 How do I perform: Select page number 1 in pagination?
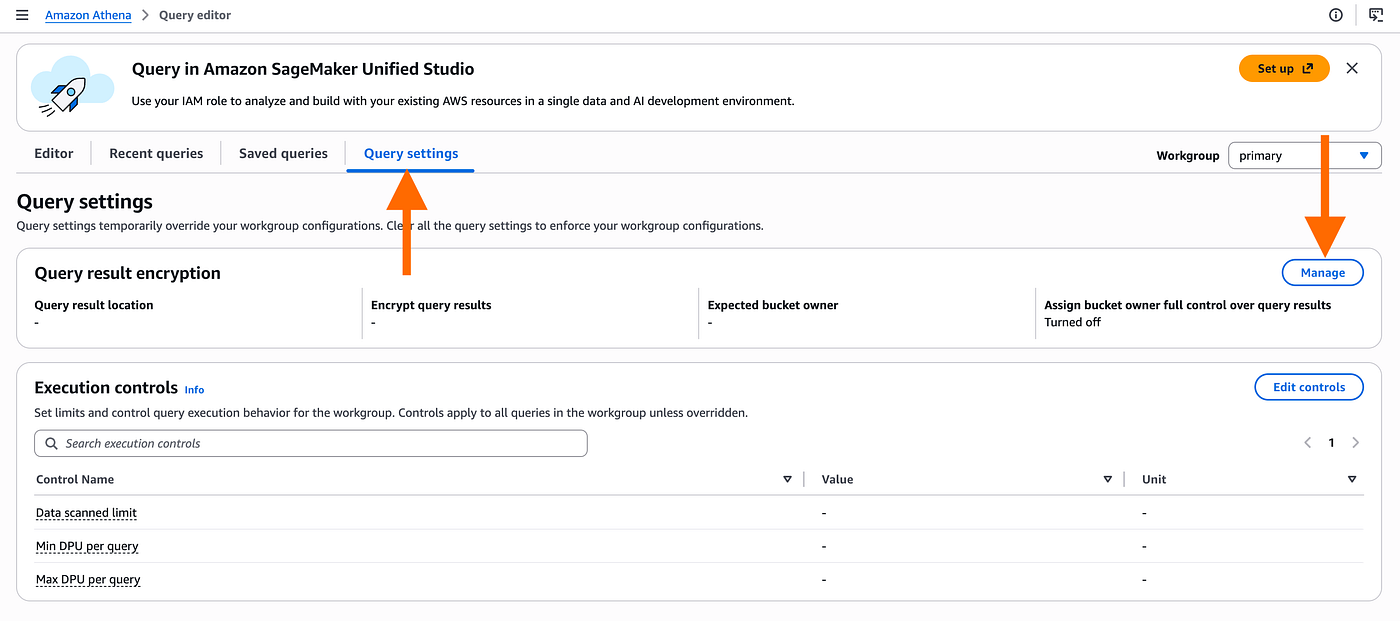pyautogui.click(x=1331, y=442)
